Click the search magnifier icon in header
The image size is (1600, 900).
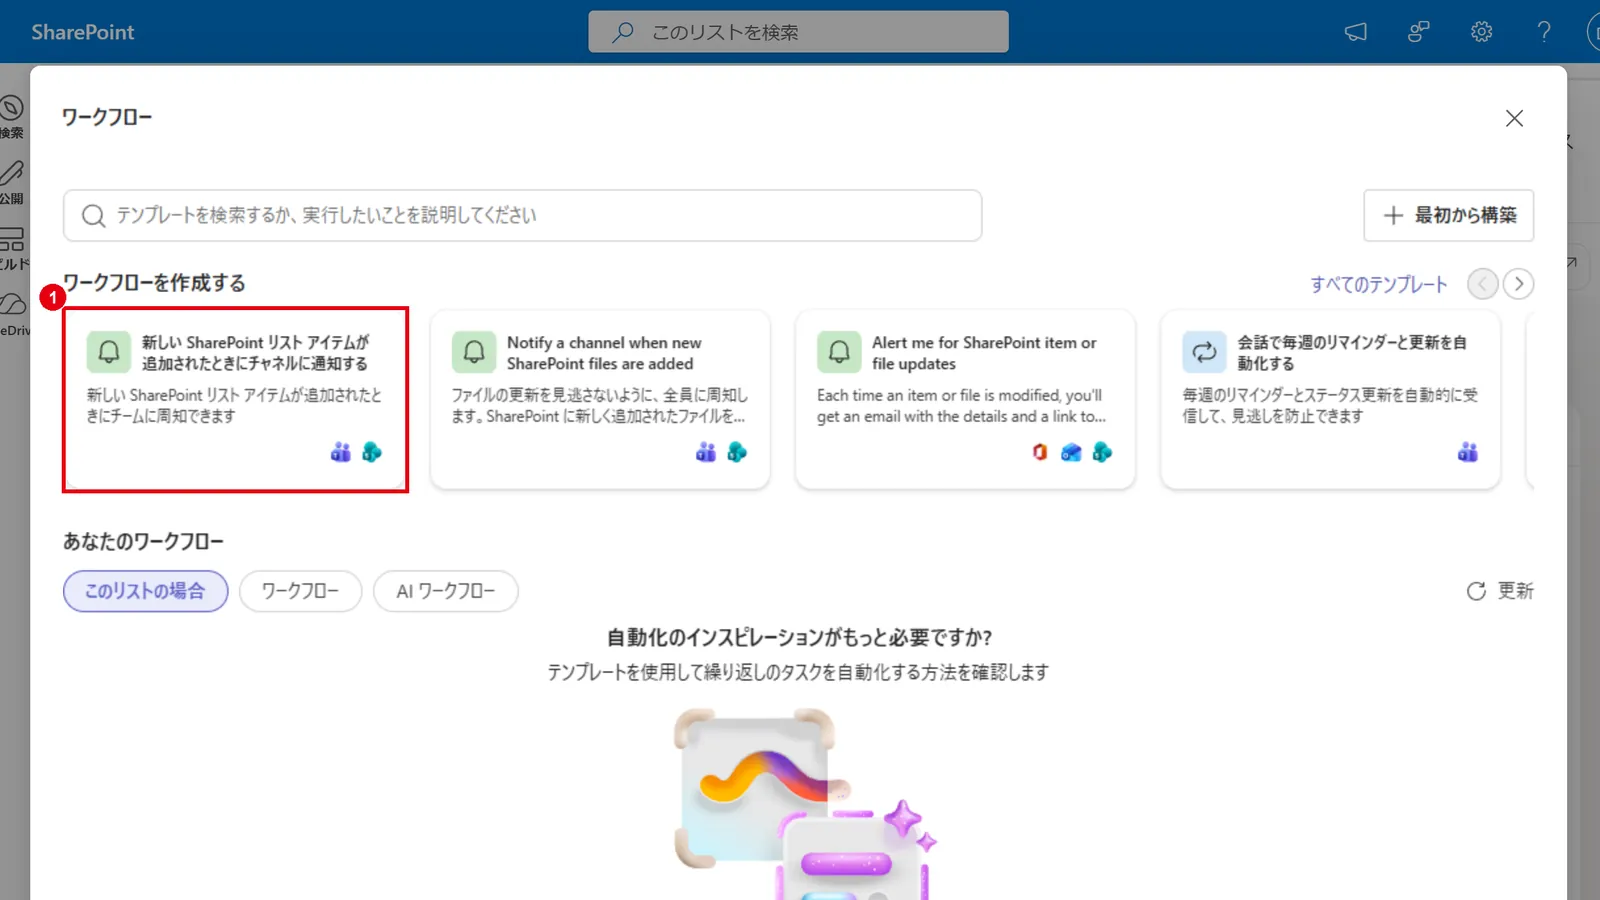(623, 32)
